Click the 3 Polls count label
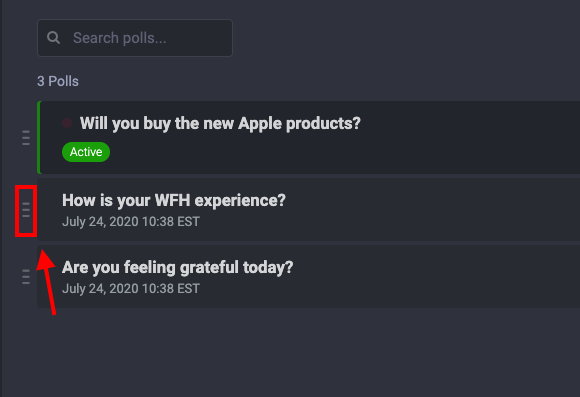 pyautogui.click(x=58, y=81)
